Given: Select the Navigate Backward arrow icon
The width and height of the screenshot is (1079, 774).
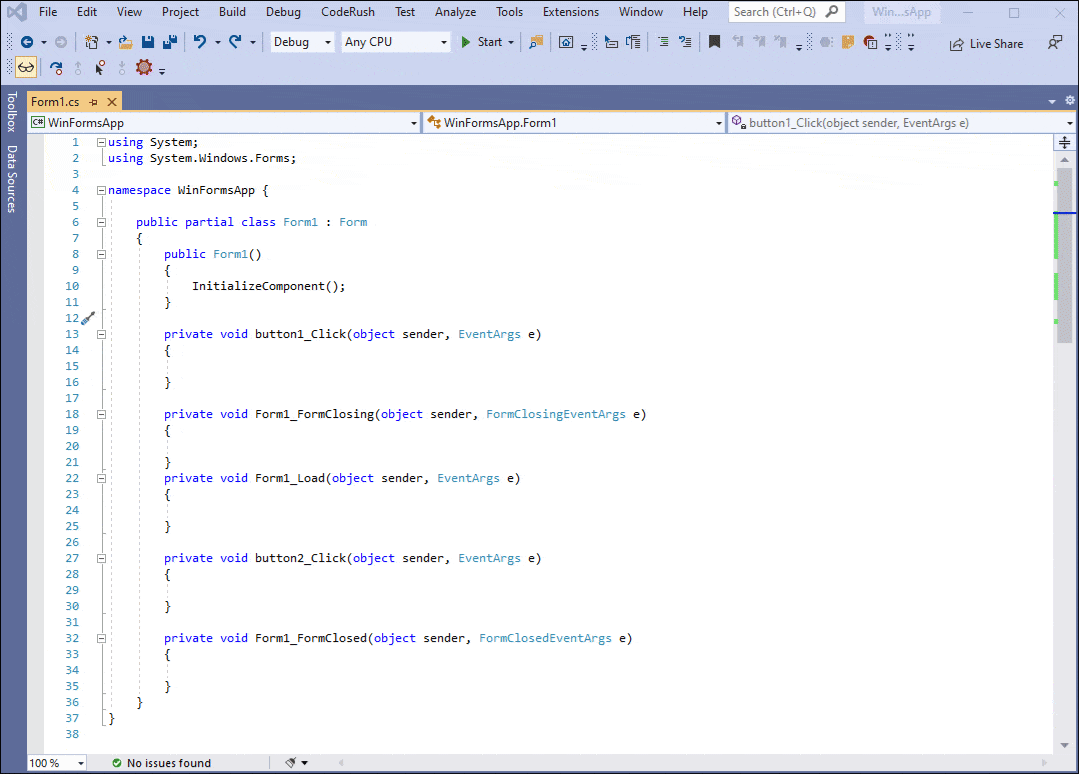Looking at the screenshot, I should [x=27, y=42].
